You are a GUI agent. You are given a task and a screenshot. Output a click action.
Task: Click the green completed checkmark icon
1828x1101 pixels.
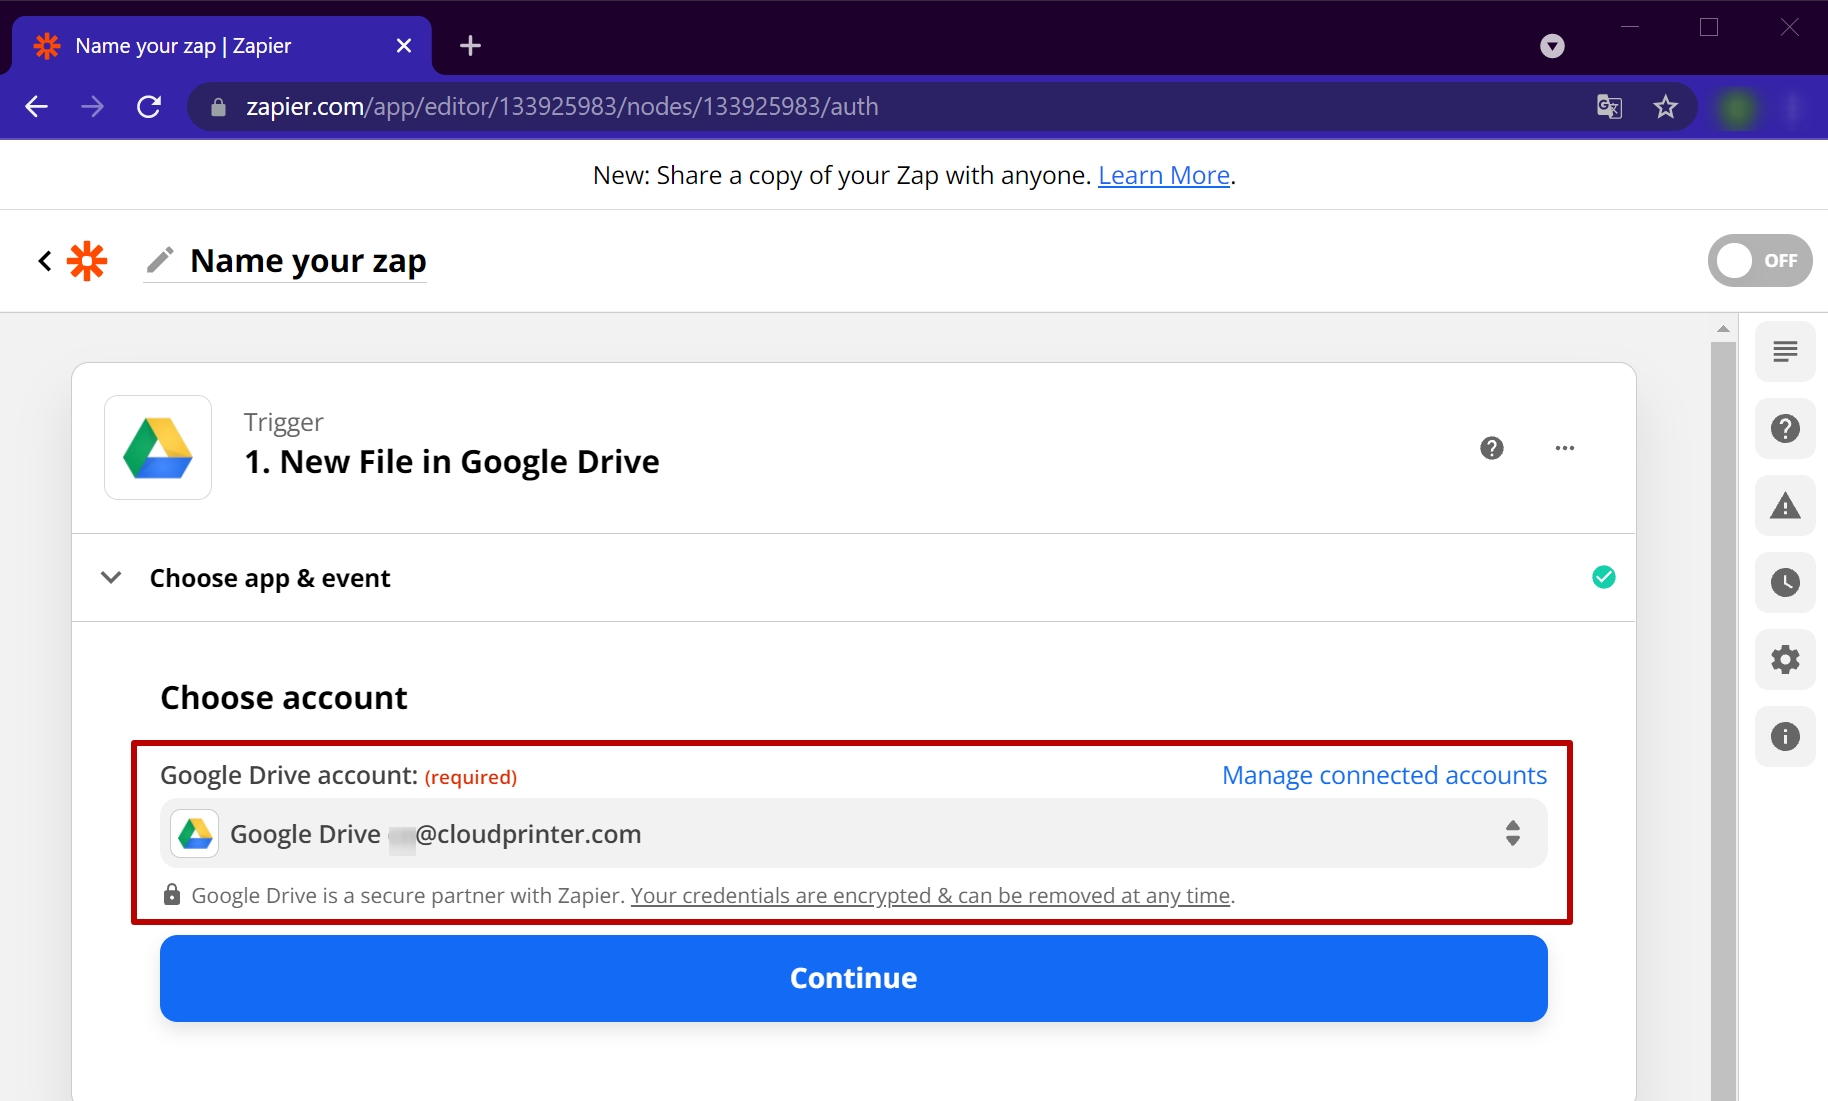1603,577
